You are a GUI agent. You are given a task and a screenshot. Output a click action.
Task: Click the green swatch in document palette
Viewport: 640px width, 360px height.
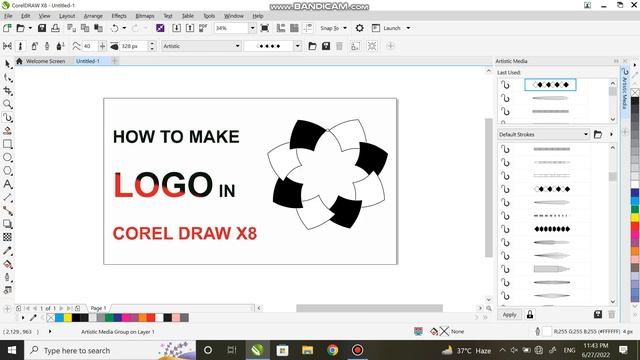click(109, 318)
